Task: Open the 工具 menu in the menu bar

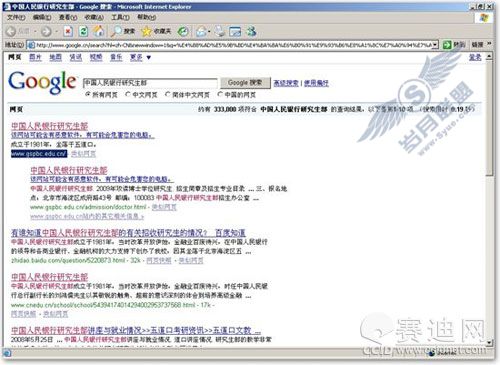Action: pos(120,17)
